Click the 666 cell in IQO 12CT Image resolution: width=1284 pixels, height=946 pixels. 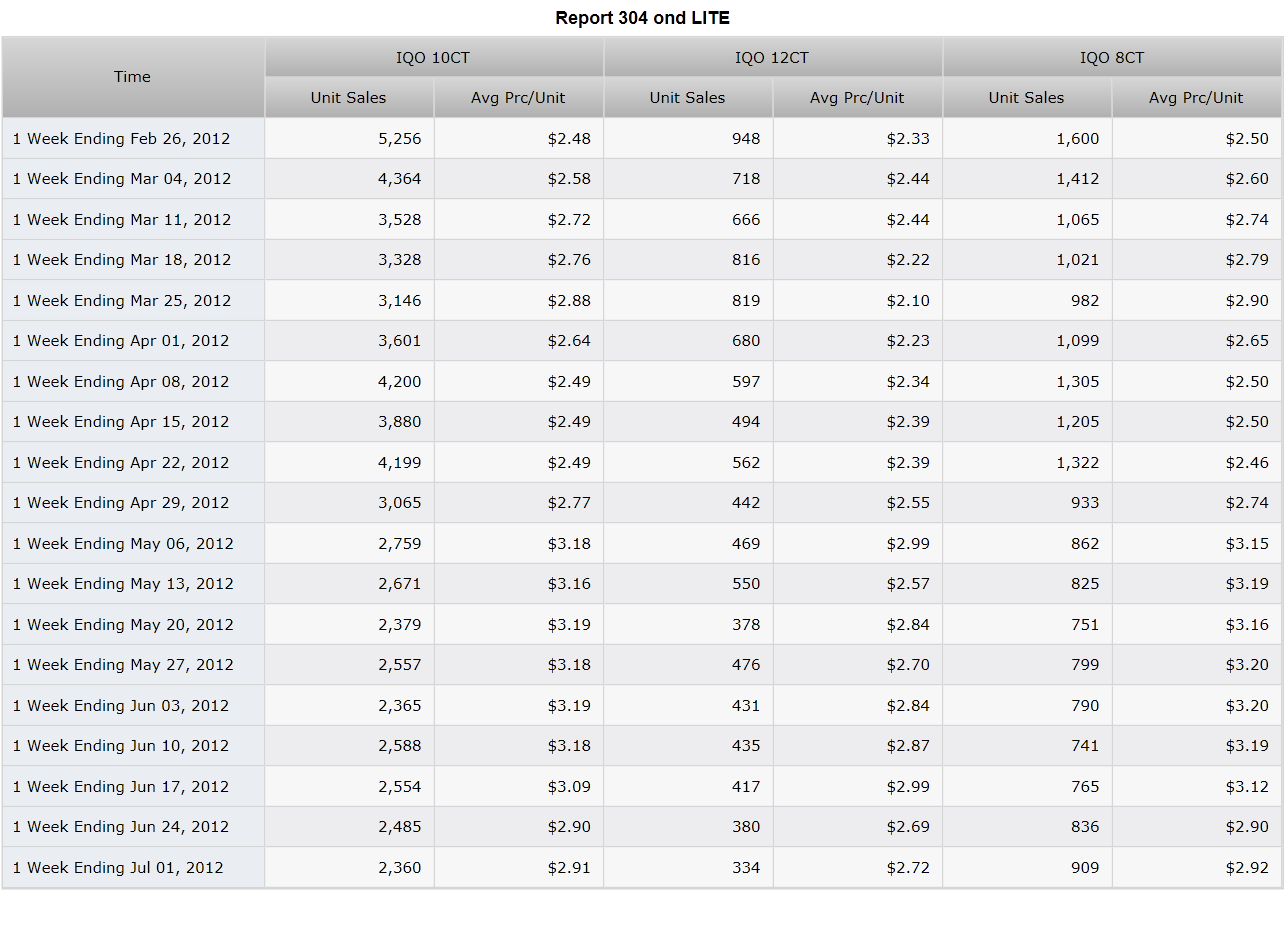(x=688, y=220)
